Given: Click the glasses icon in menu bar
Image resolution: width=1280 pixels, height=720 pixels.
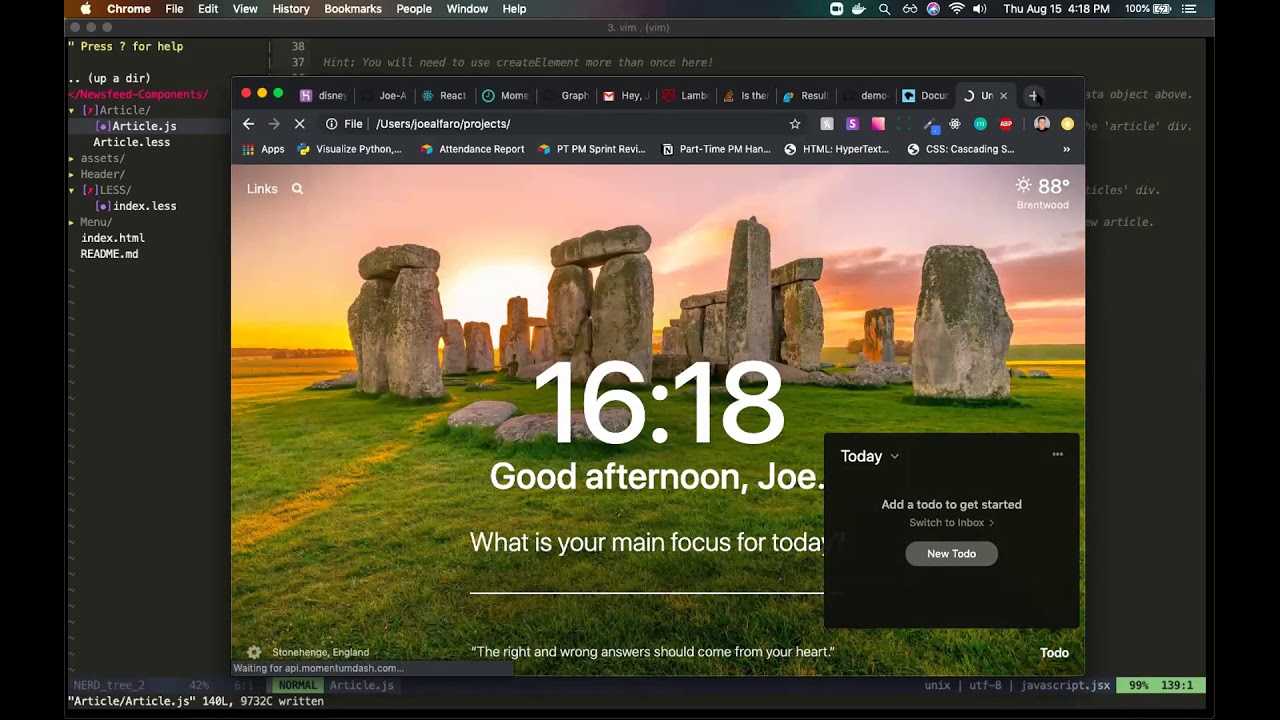Looking at the screenshot, I should coord(909,9).
